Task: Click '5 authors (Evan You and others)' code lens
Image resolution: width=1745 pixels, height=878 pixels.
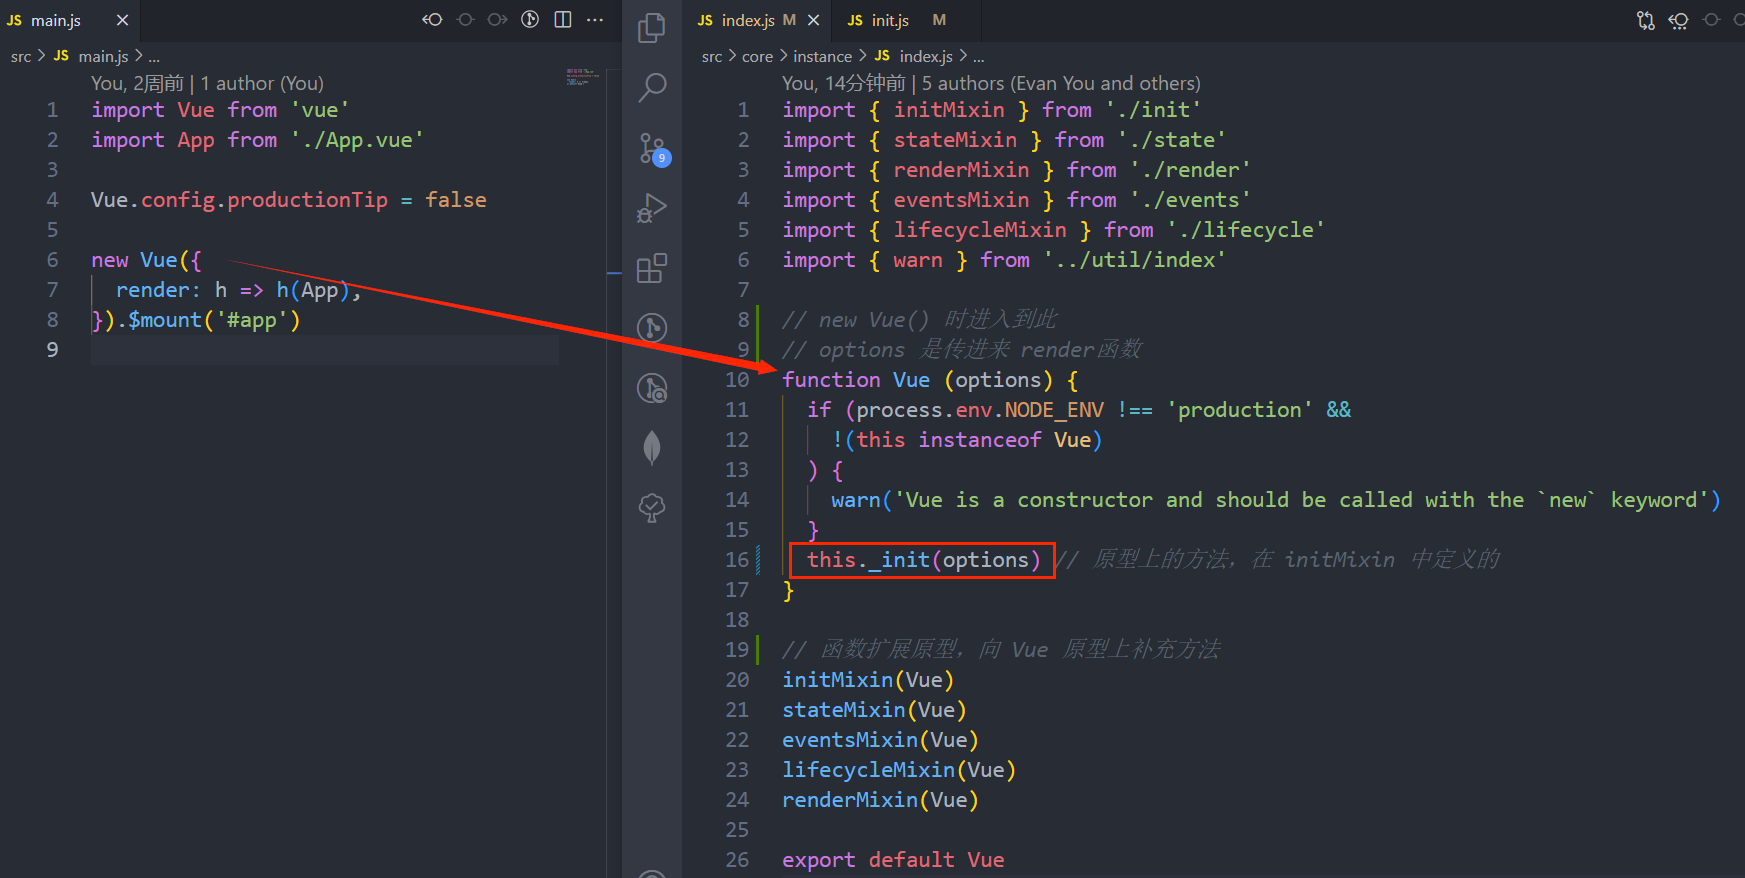Action: 1061,83
